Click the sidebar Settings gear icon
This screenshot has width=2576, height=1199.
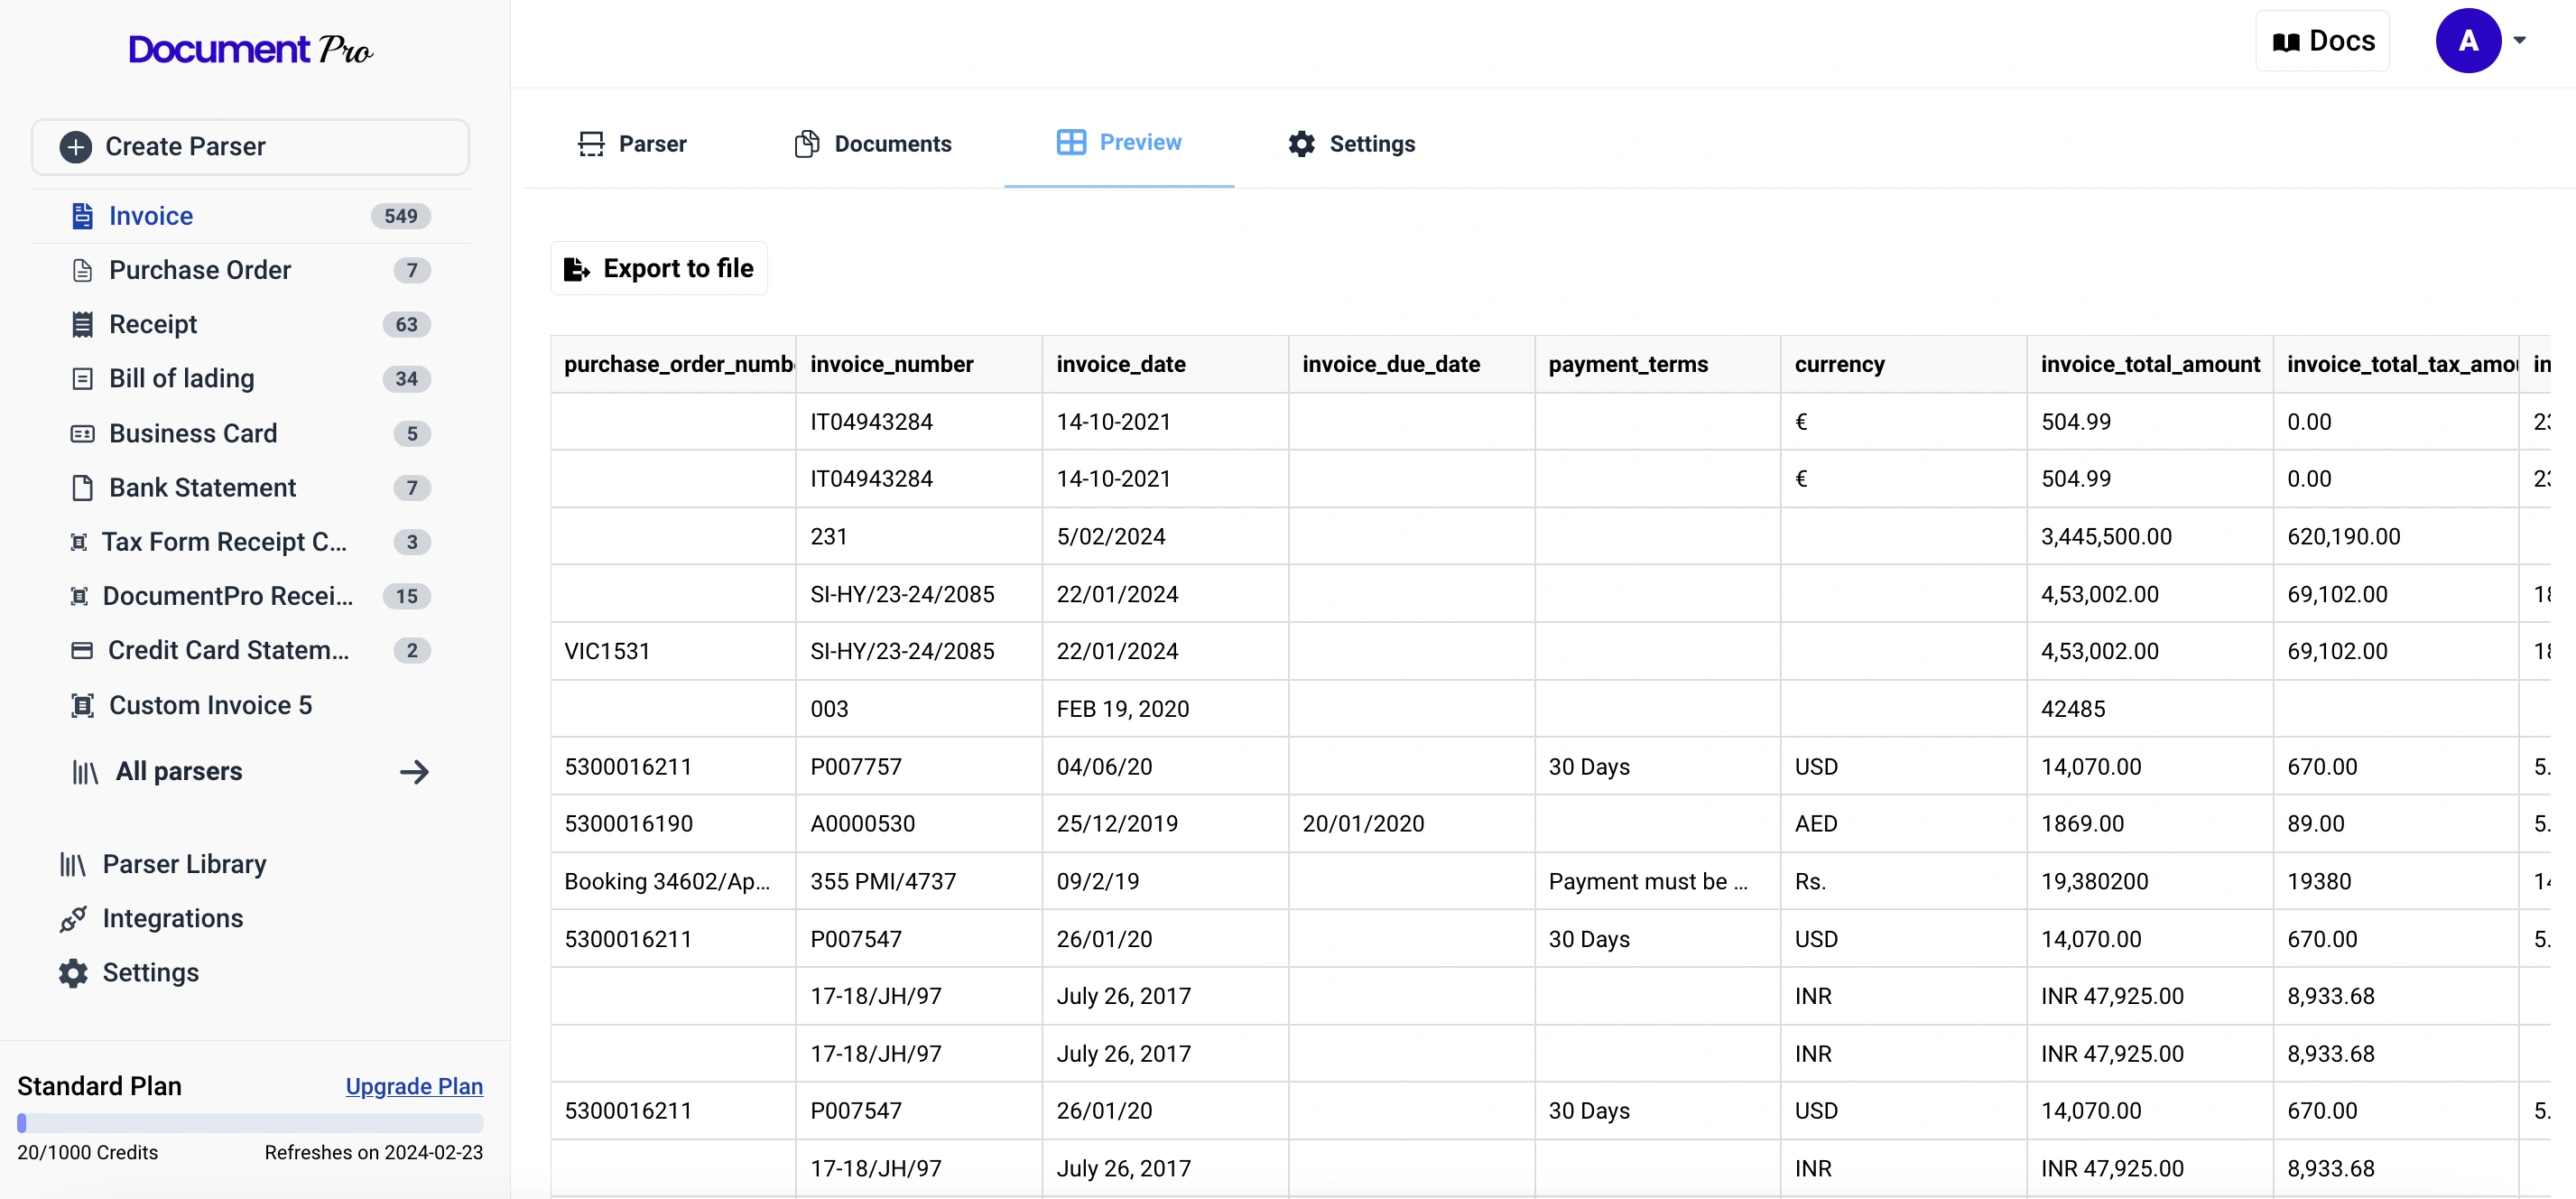pos(72,974)
